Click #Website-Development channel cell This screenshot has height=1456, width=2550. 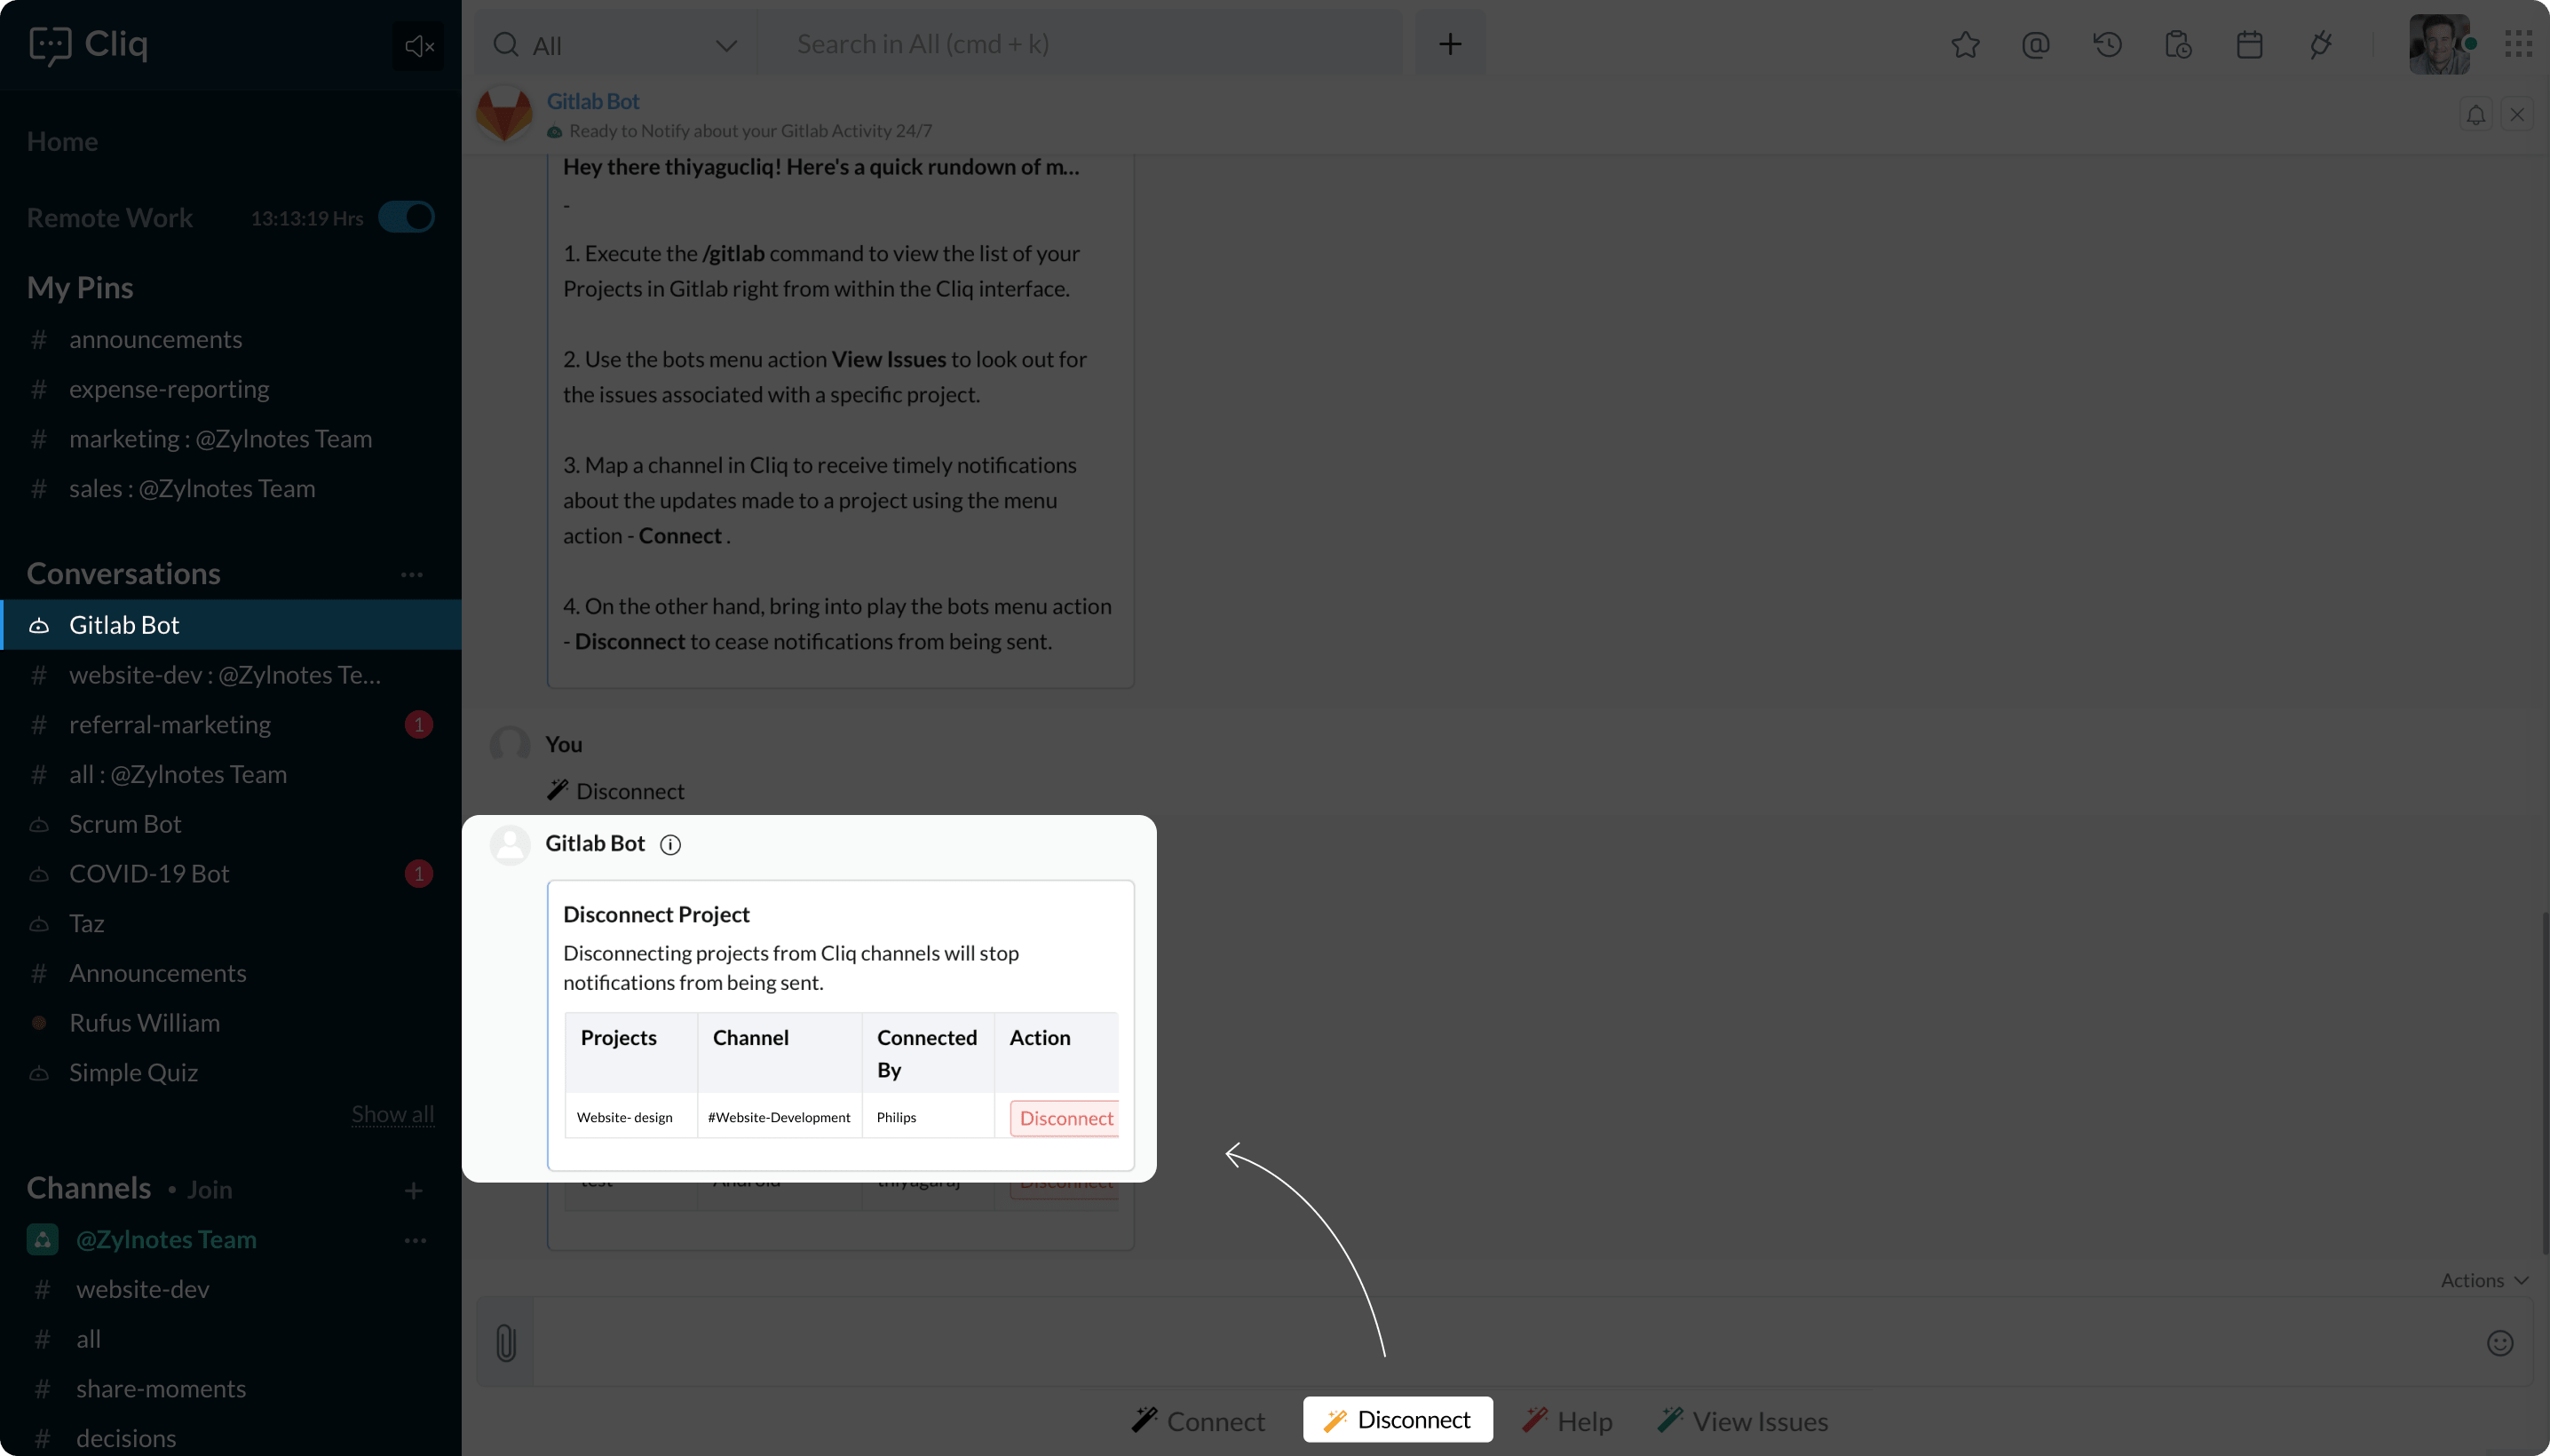coord(779,1117)
